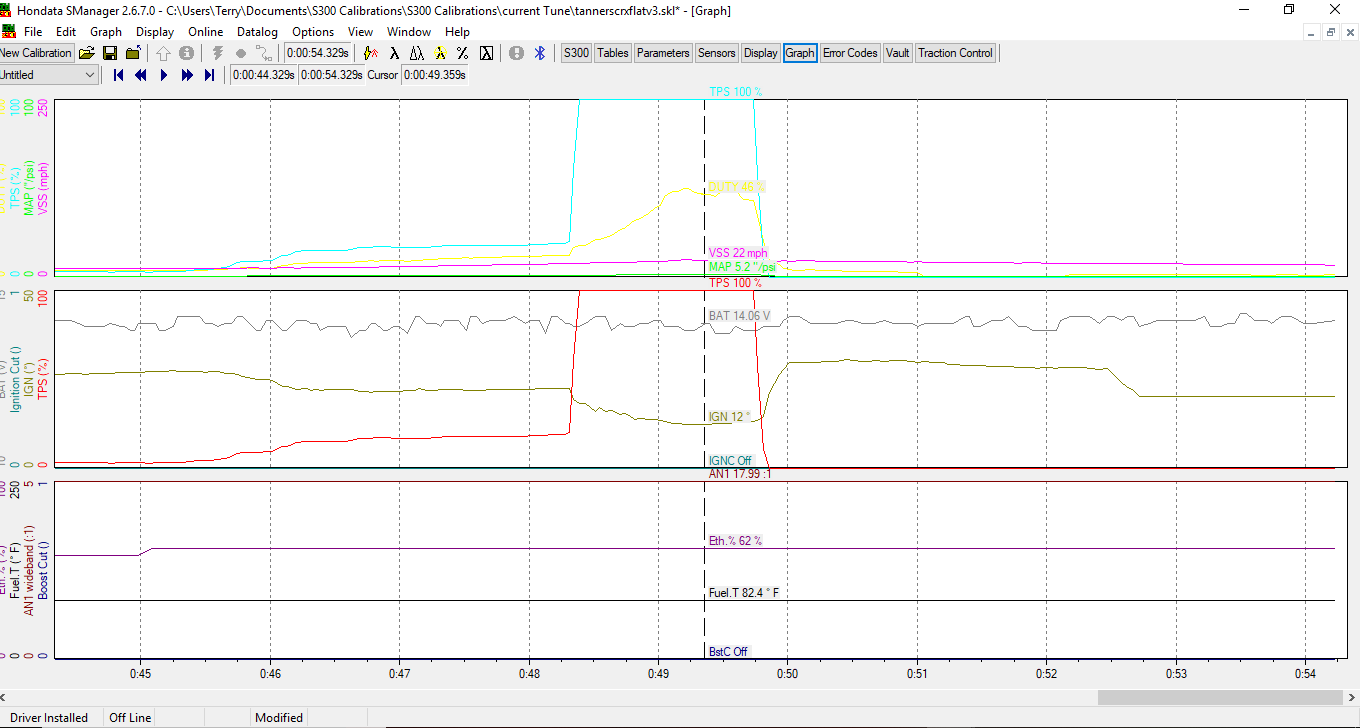Toggle the Sensors view button
This screenshot has width=1360, height=728.
coord(716,53)
